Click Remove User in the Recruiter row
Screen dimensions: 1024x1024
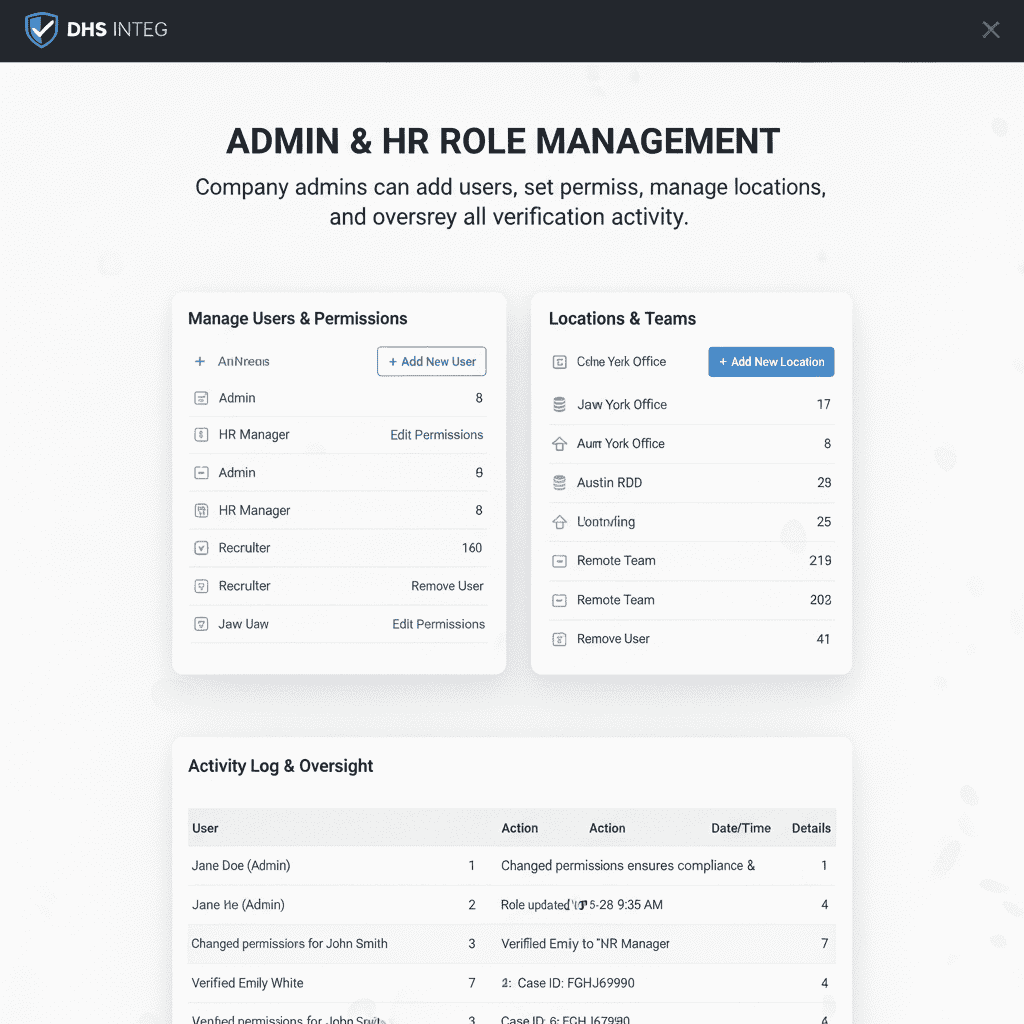coord(447,586)
